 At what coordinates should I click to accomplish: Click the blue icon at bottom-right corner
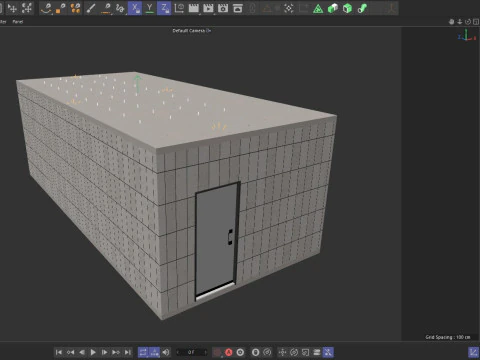coord(473,352)
